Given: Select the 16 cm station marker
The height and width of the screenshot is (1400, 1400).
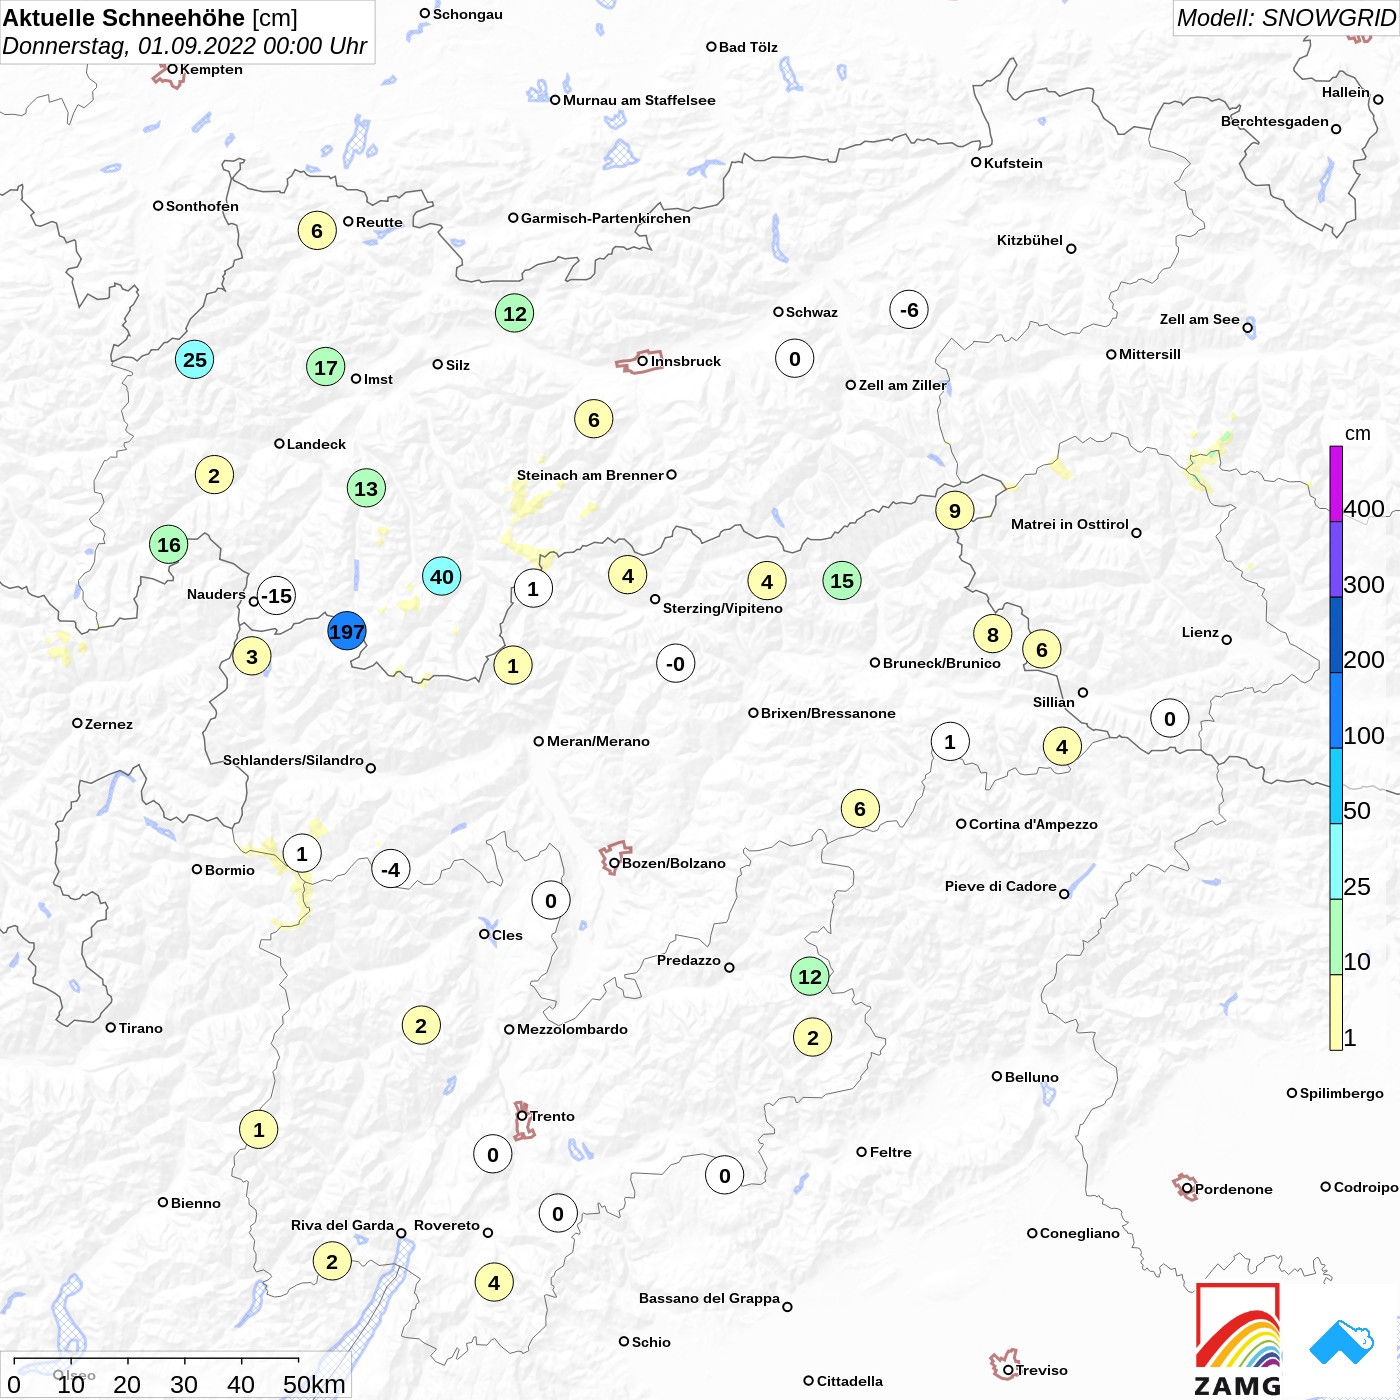Looking at the screenshot, I should 169,544.
